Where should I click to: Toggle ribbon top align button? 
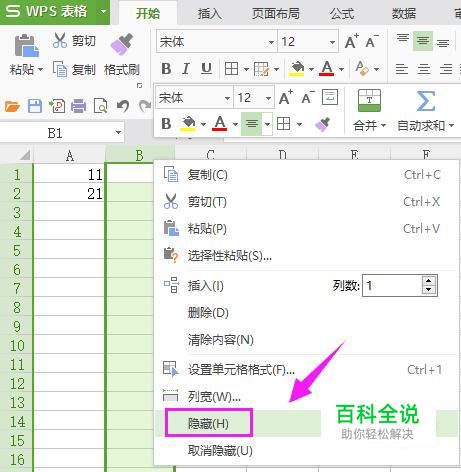tap(403, 39)
